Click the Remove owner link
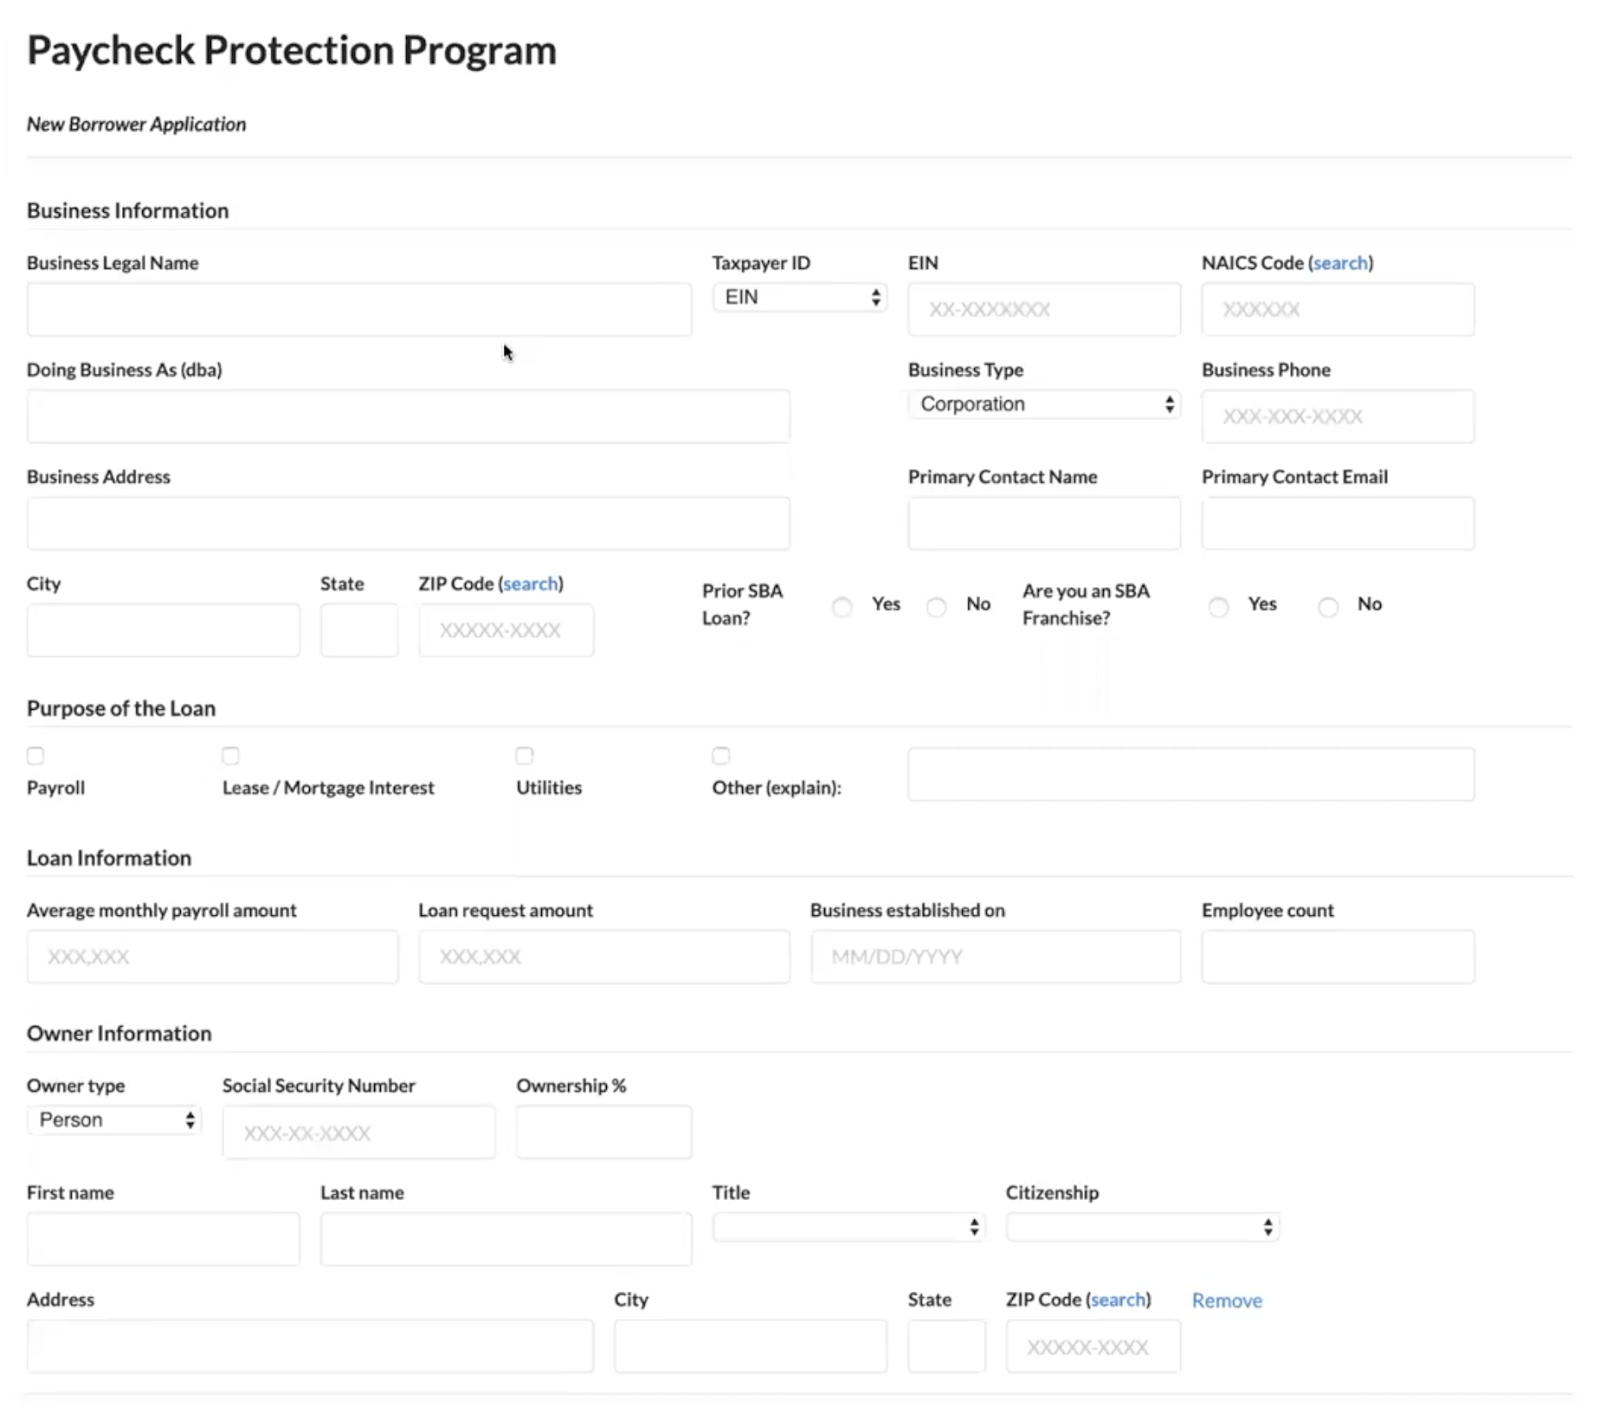The width and height of the screenshot is (1600, 1406). point(1227,1301)
